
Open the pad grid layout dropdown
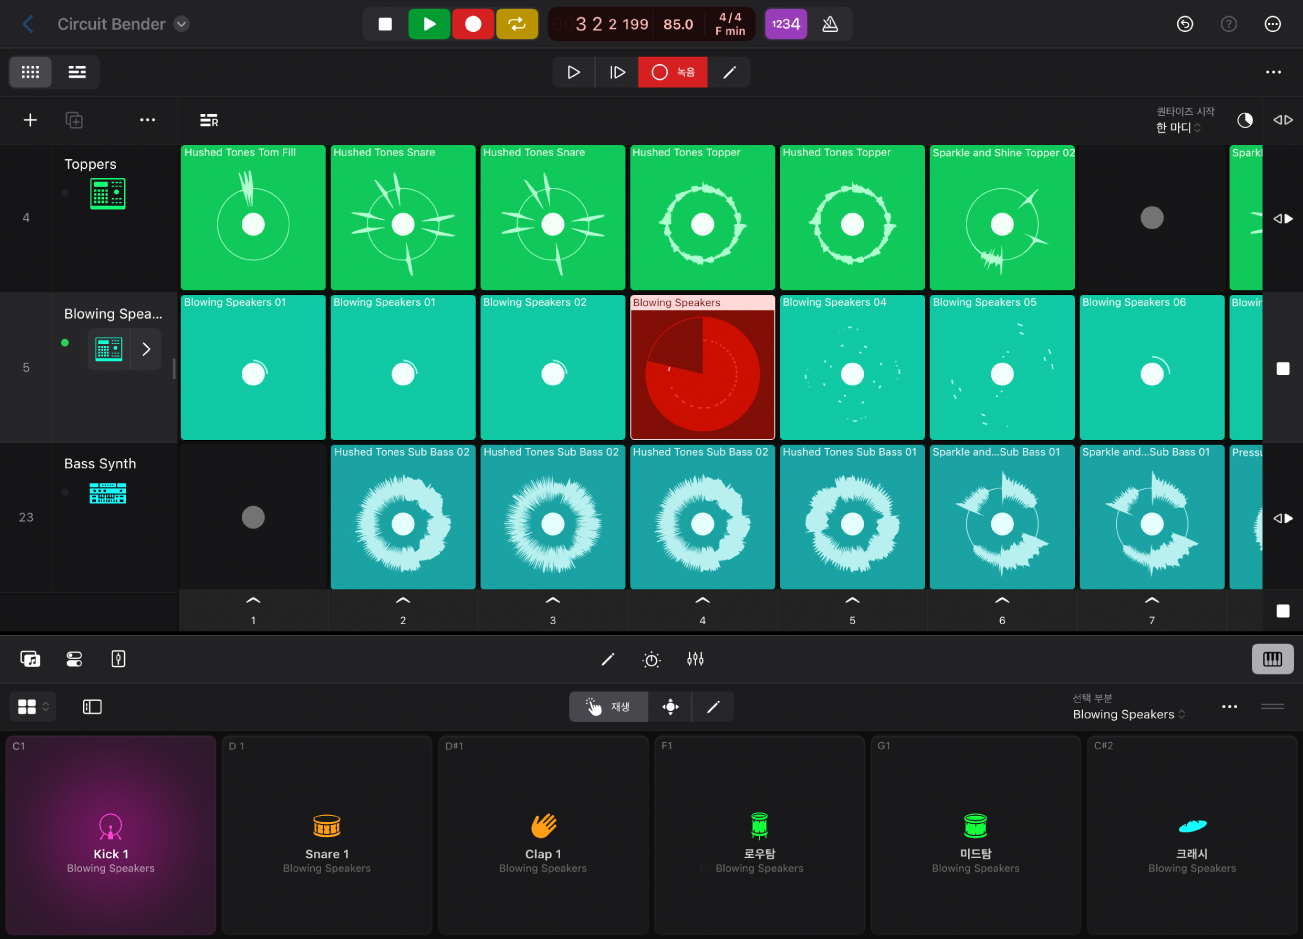coord(33,707)
